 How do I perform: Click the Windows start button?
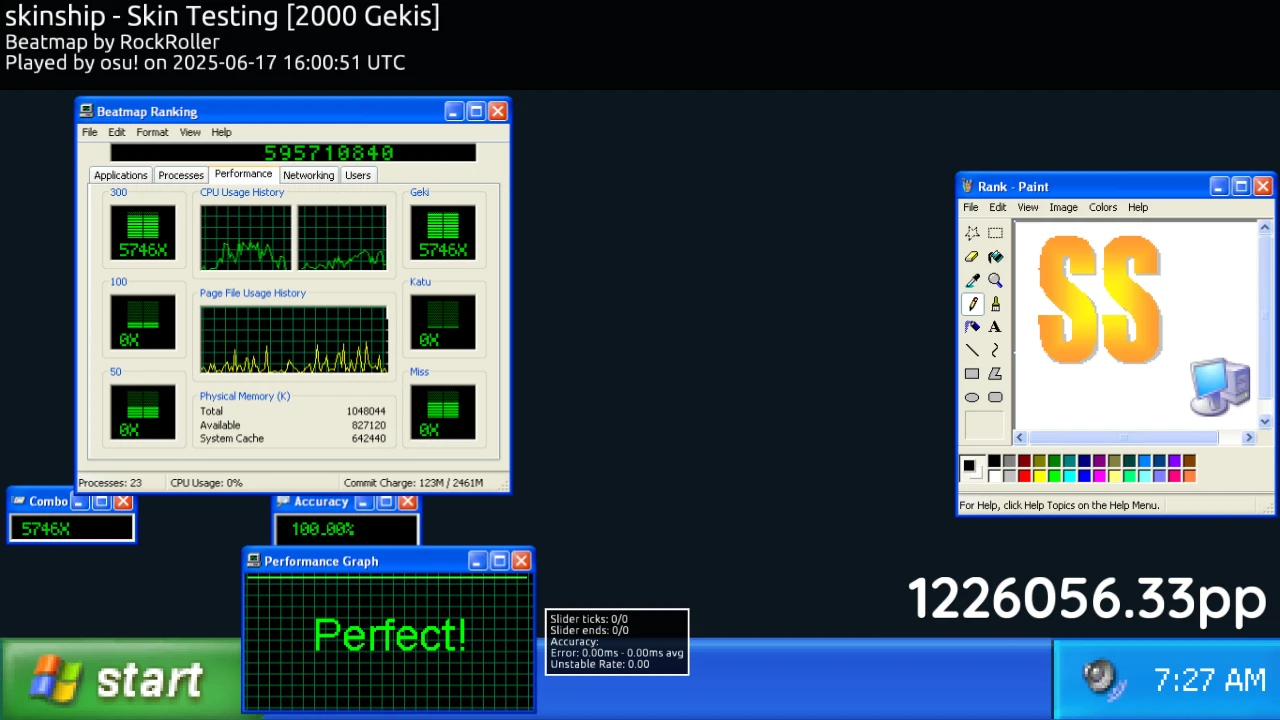pos(120,680)
